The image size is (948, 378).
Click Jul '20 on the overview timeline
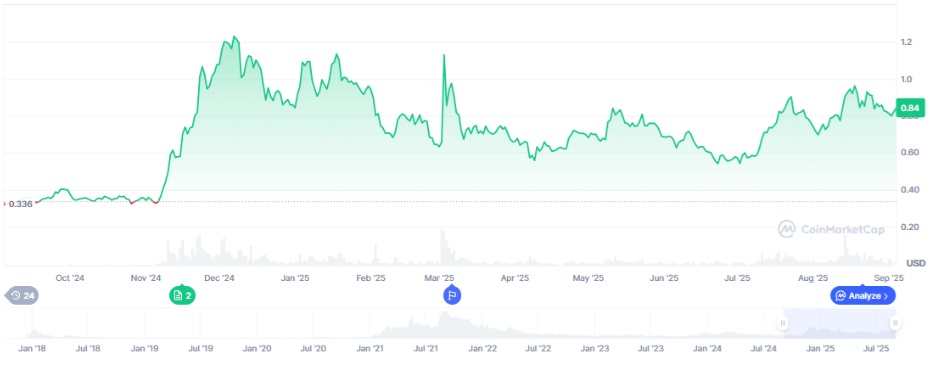(x=313, y=349)
